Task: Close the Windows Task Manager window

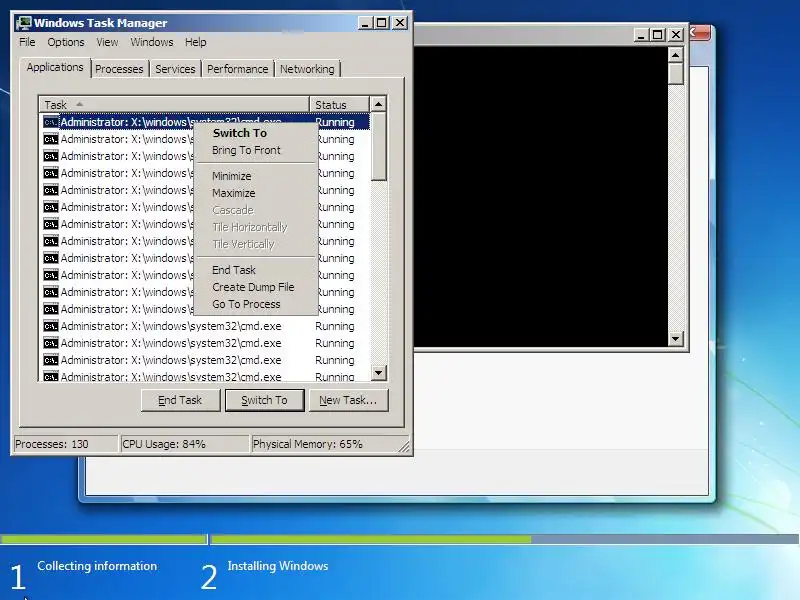Action: click(x=400, y=23)
